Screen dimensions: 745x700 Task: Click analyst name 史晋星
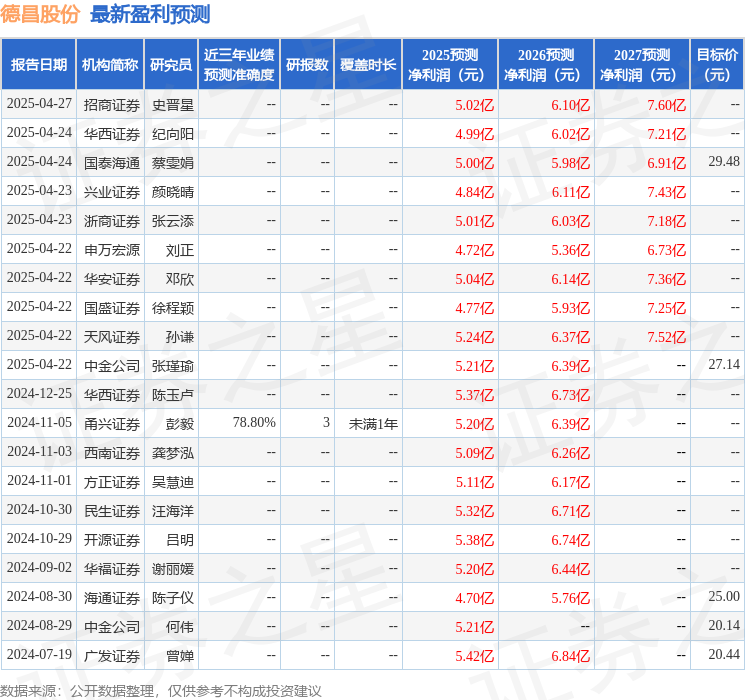pos(173,105)
